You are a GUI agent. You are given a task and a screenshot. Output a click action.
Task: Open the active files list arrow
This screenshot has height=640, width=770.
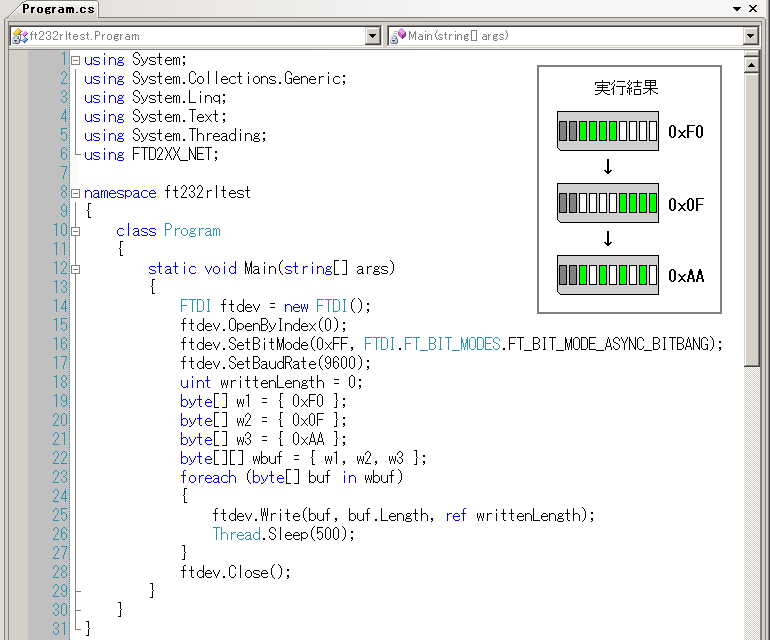click(x=737, y=9)
